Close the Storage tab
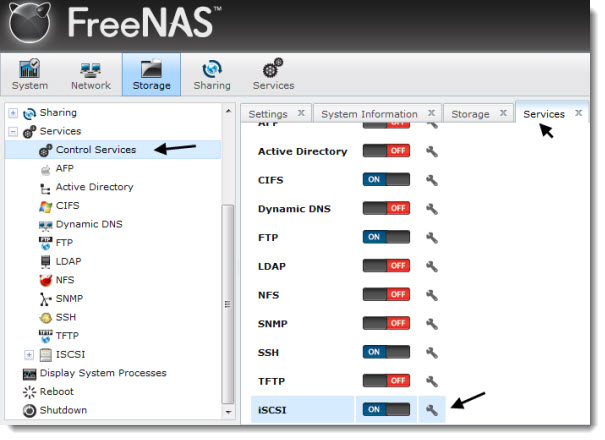 click(x=503, y=113)
